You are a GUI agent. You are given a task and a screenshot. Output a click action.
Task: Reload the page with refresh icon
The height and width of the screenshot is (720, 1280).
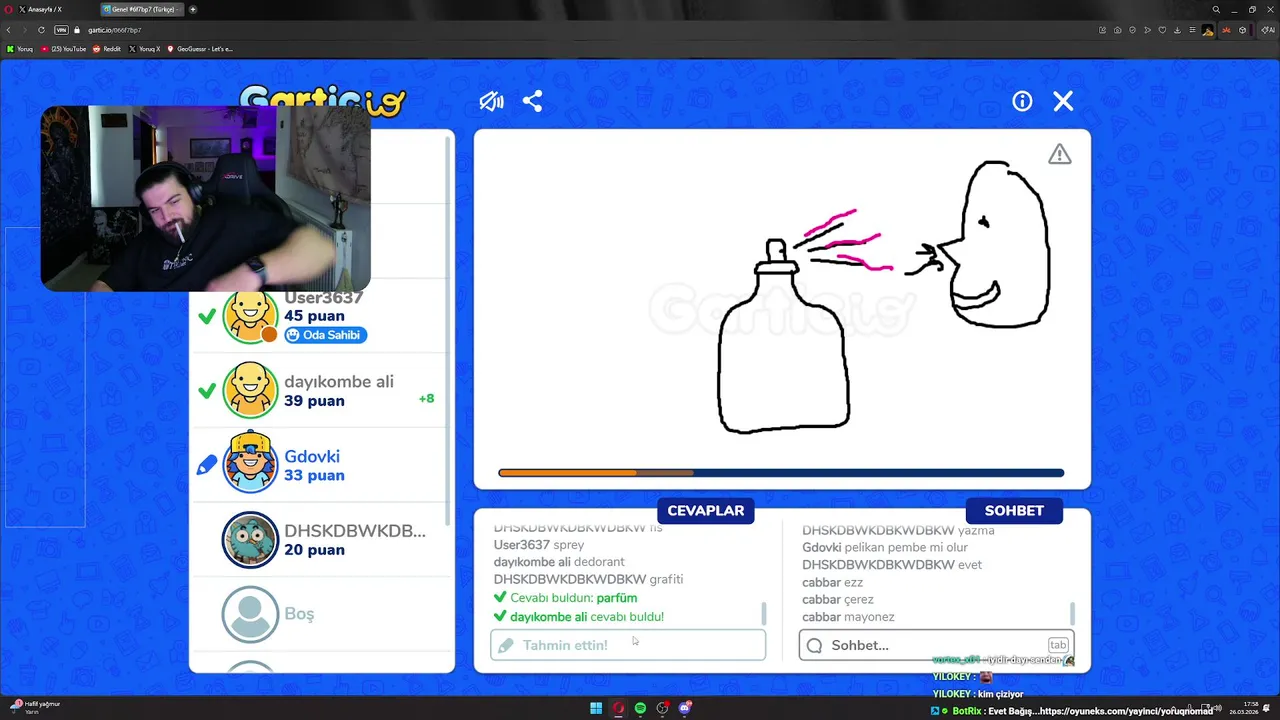pos(41,30)
